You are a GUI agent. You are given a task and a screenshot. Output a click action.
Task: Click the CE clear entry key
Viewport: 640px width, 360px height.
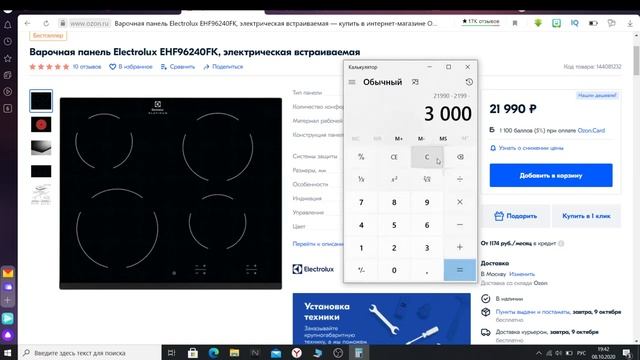click(394, 157)
